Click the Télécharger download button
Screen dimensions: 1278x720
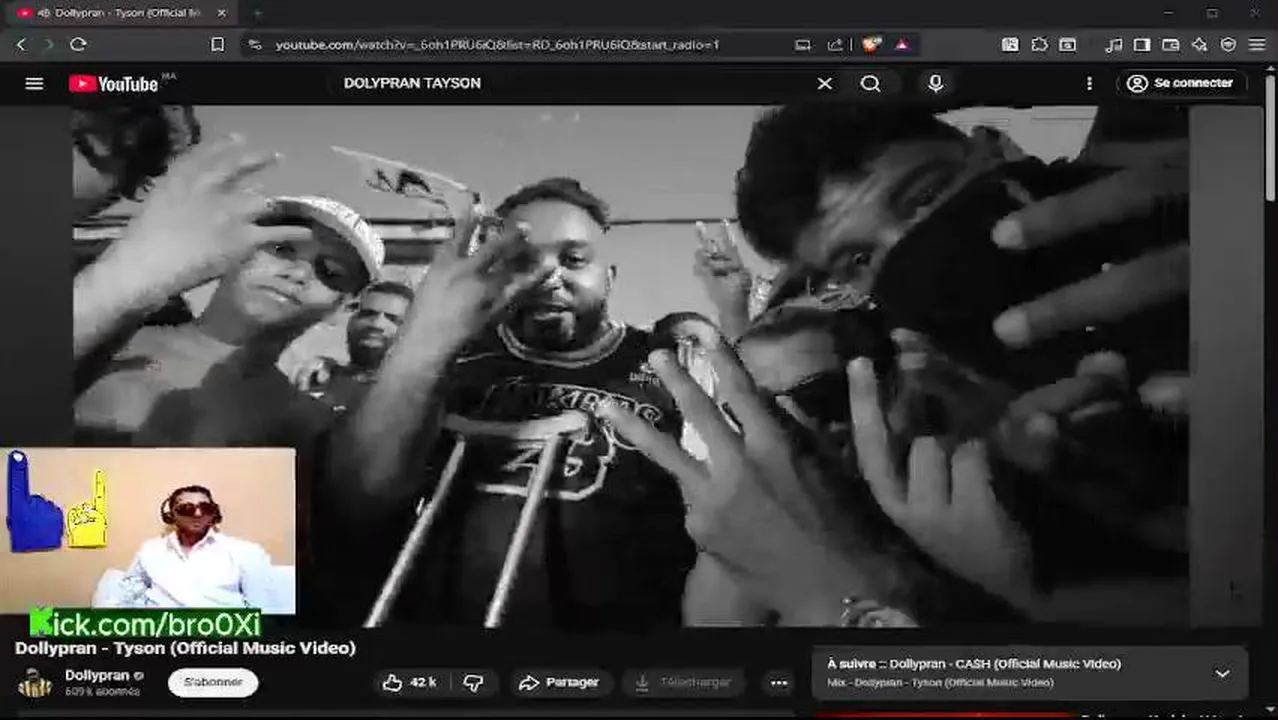click(684, 682)
